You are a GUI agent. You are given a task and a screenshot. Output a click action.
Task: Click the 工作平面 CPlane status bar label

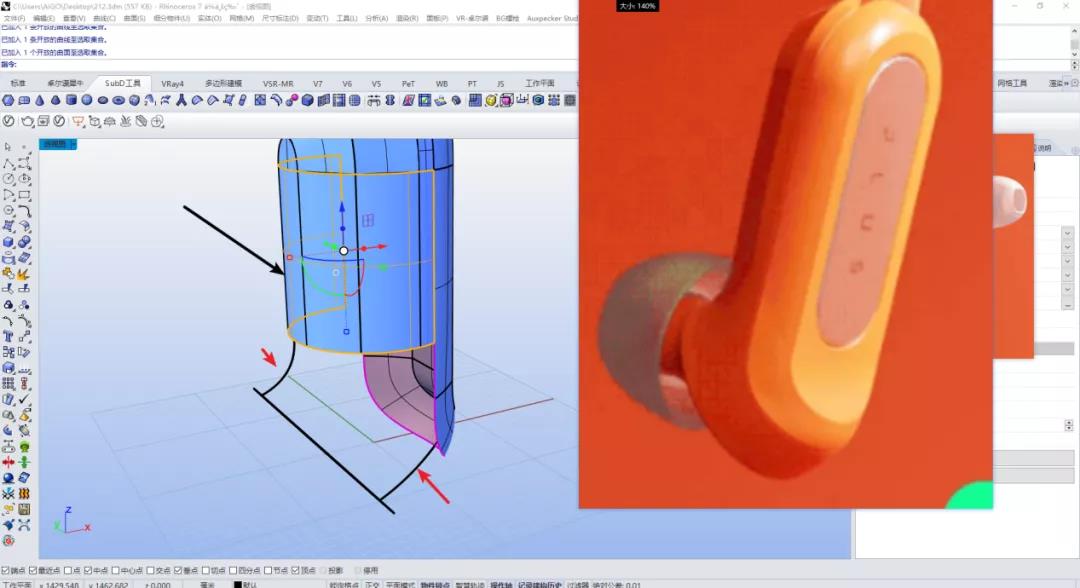tap(17, 585)
